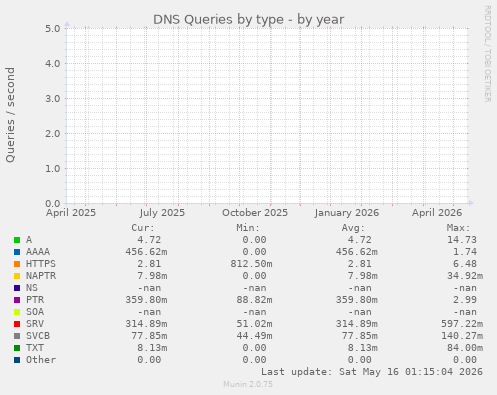Click the SVCB max value 140.27m
Screen dimensions: 497x395
(x=462, y=336)
